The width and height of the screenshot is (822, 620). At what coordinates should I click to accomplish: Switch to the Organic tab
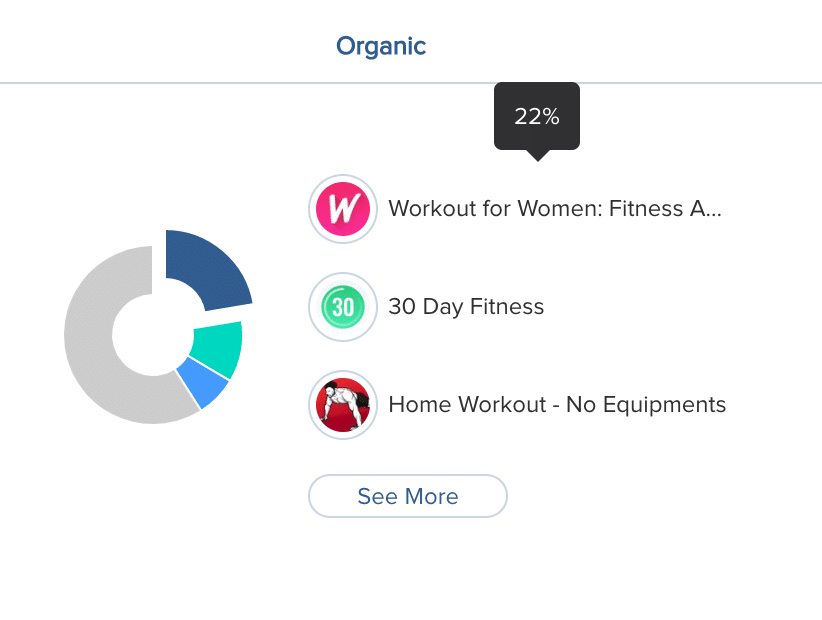381,46
